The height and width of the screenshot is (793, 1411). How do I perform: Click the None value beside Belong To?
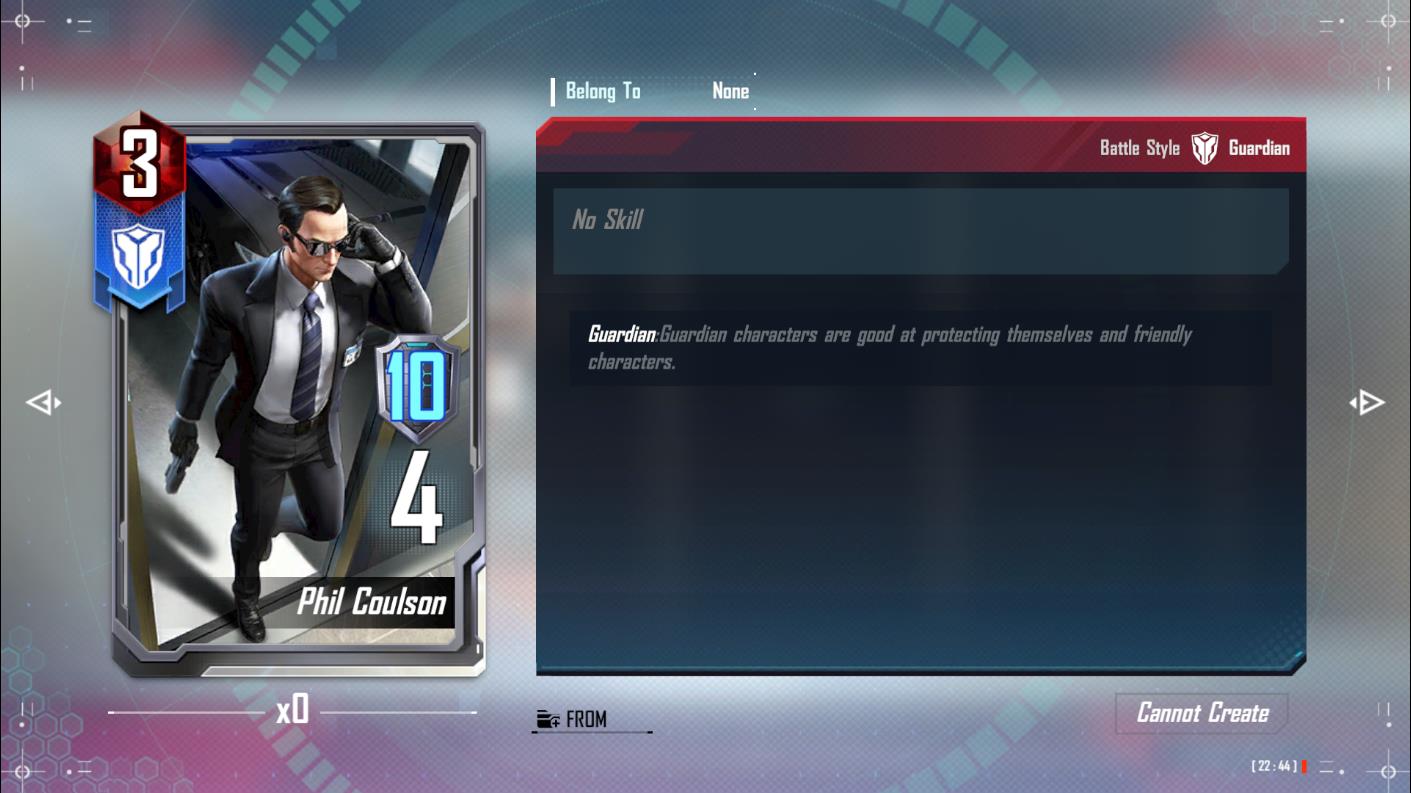pyautogui.click(x=731, y=91)
